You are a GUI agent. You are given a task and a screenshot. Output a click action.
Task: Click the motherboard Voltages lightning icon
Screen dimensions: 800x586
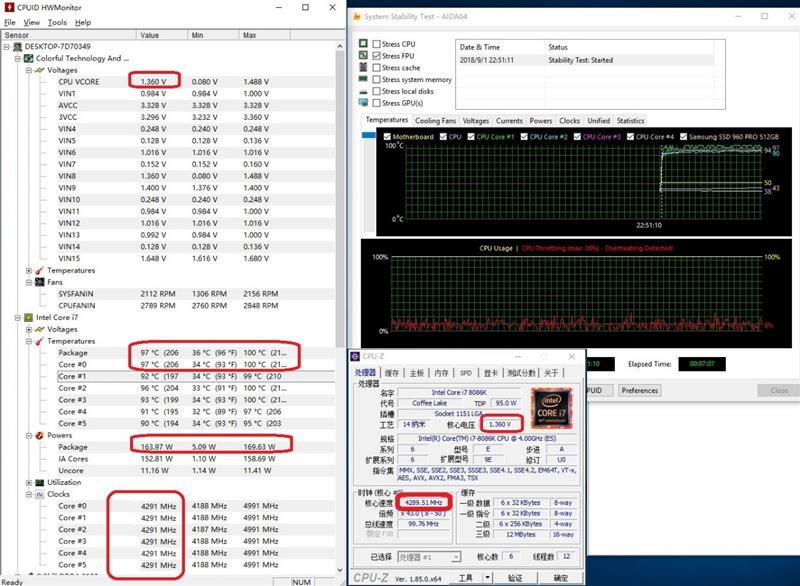(40, 70)
